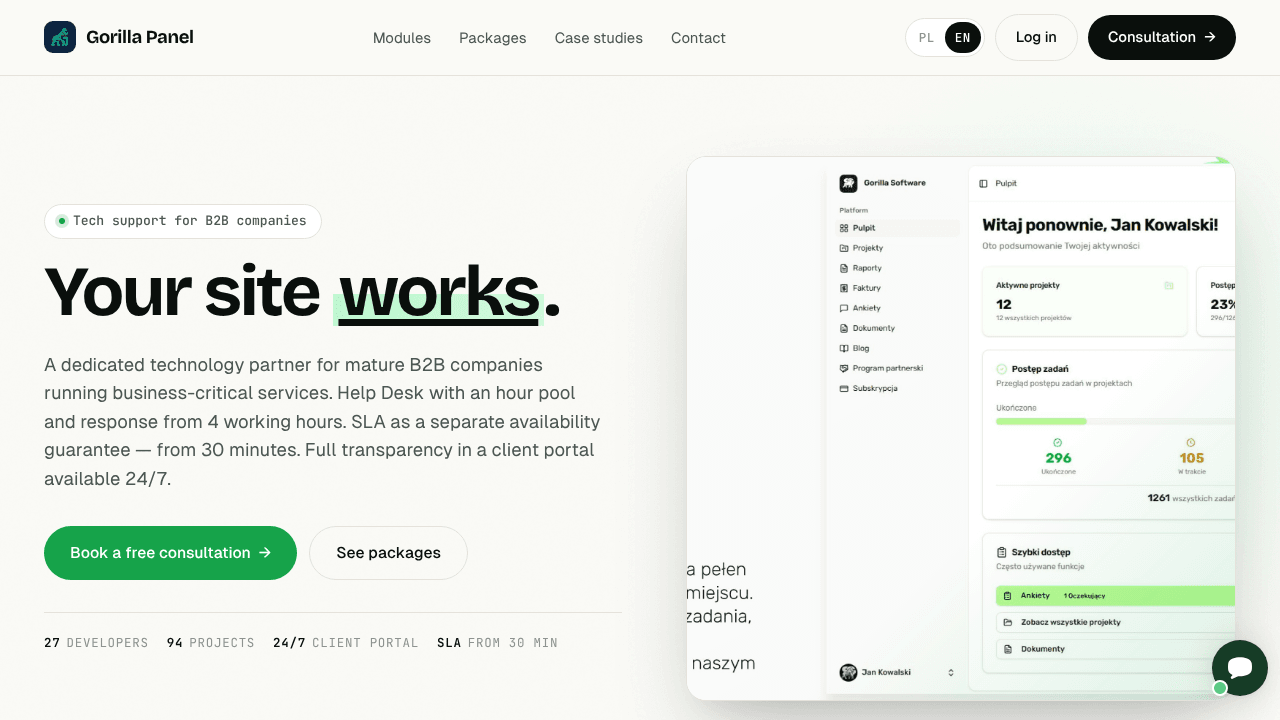Click the Projekty folder icon in the sidebar
Screen dimensions: 1280x720
[844, 248]
